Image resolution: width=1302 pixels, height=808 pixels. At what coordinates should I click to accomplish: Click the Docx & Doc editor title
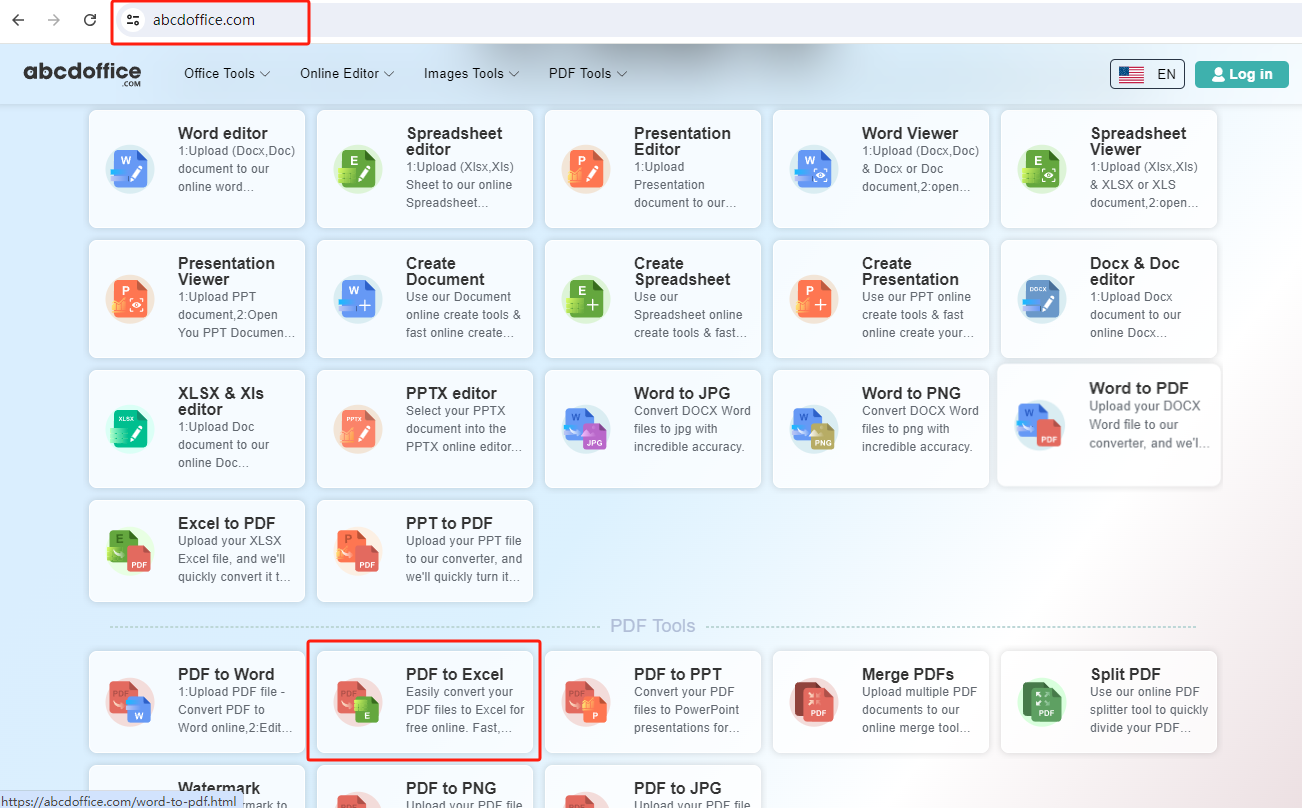pyautogui.click(x=1135, y=271)
